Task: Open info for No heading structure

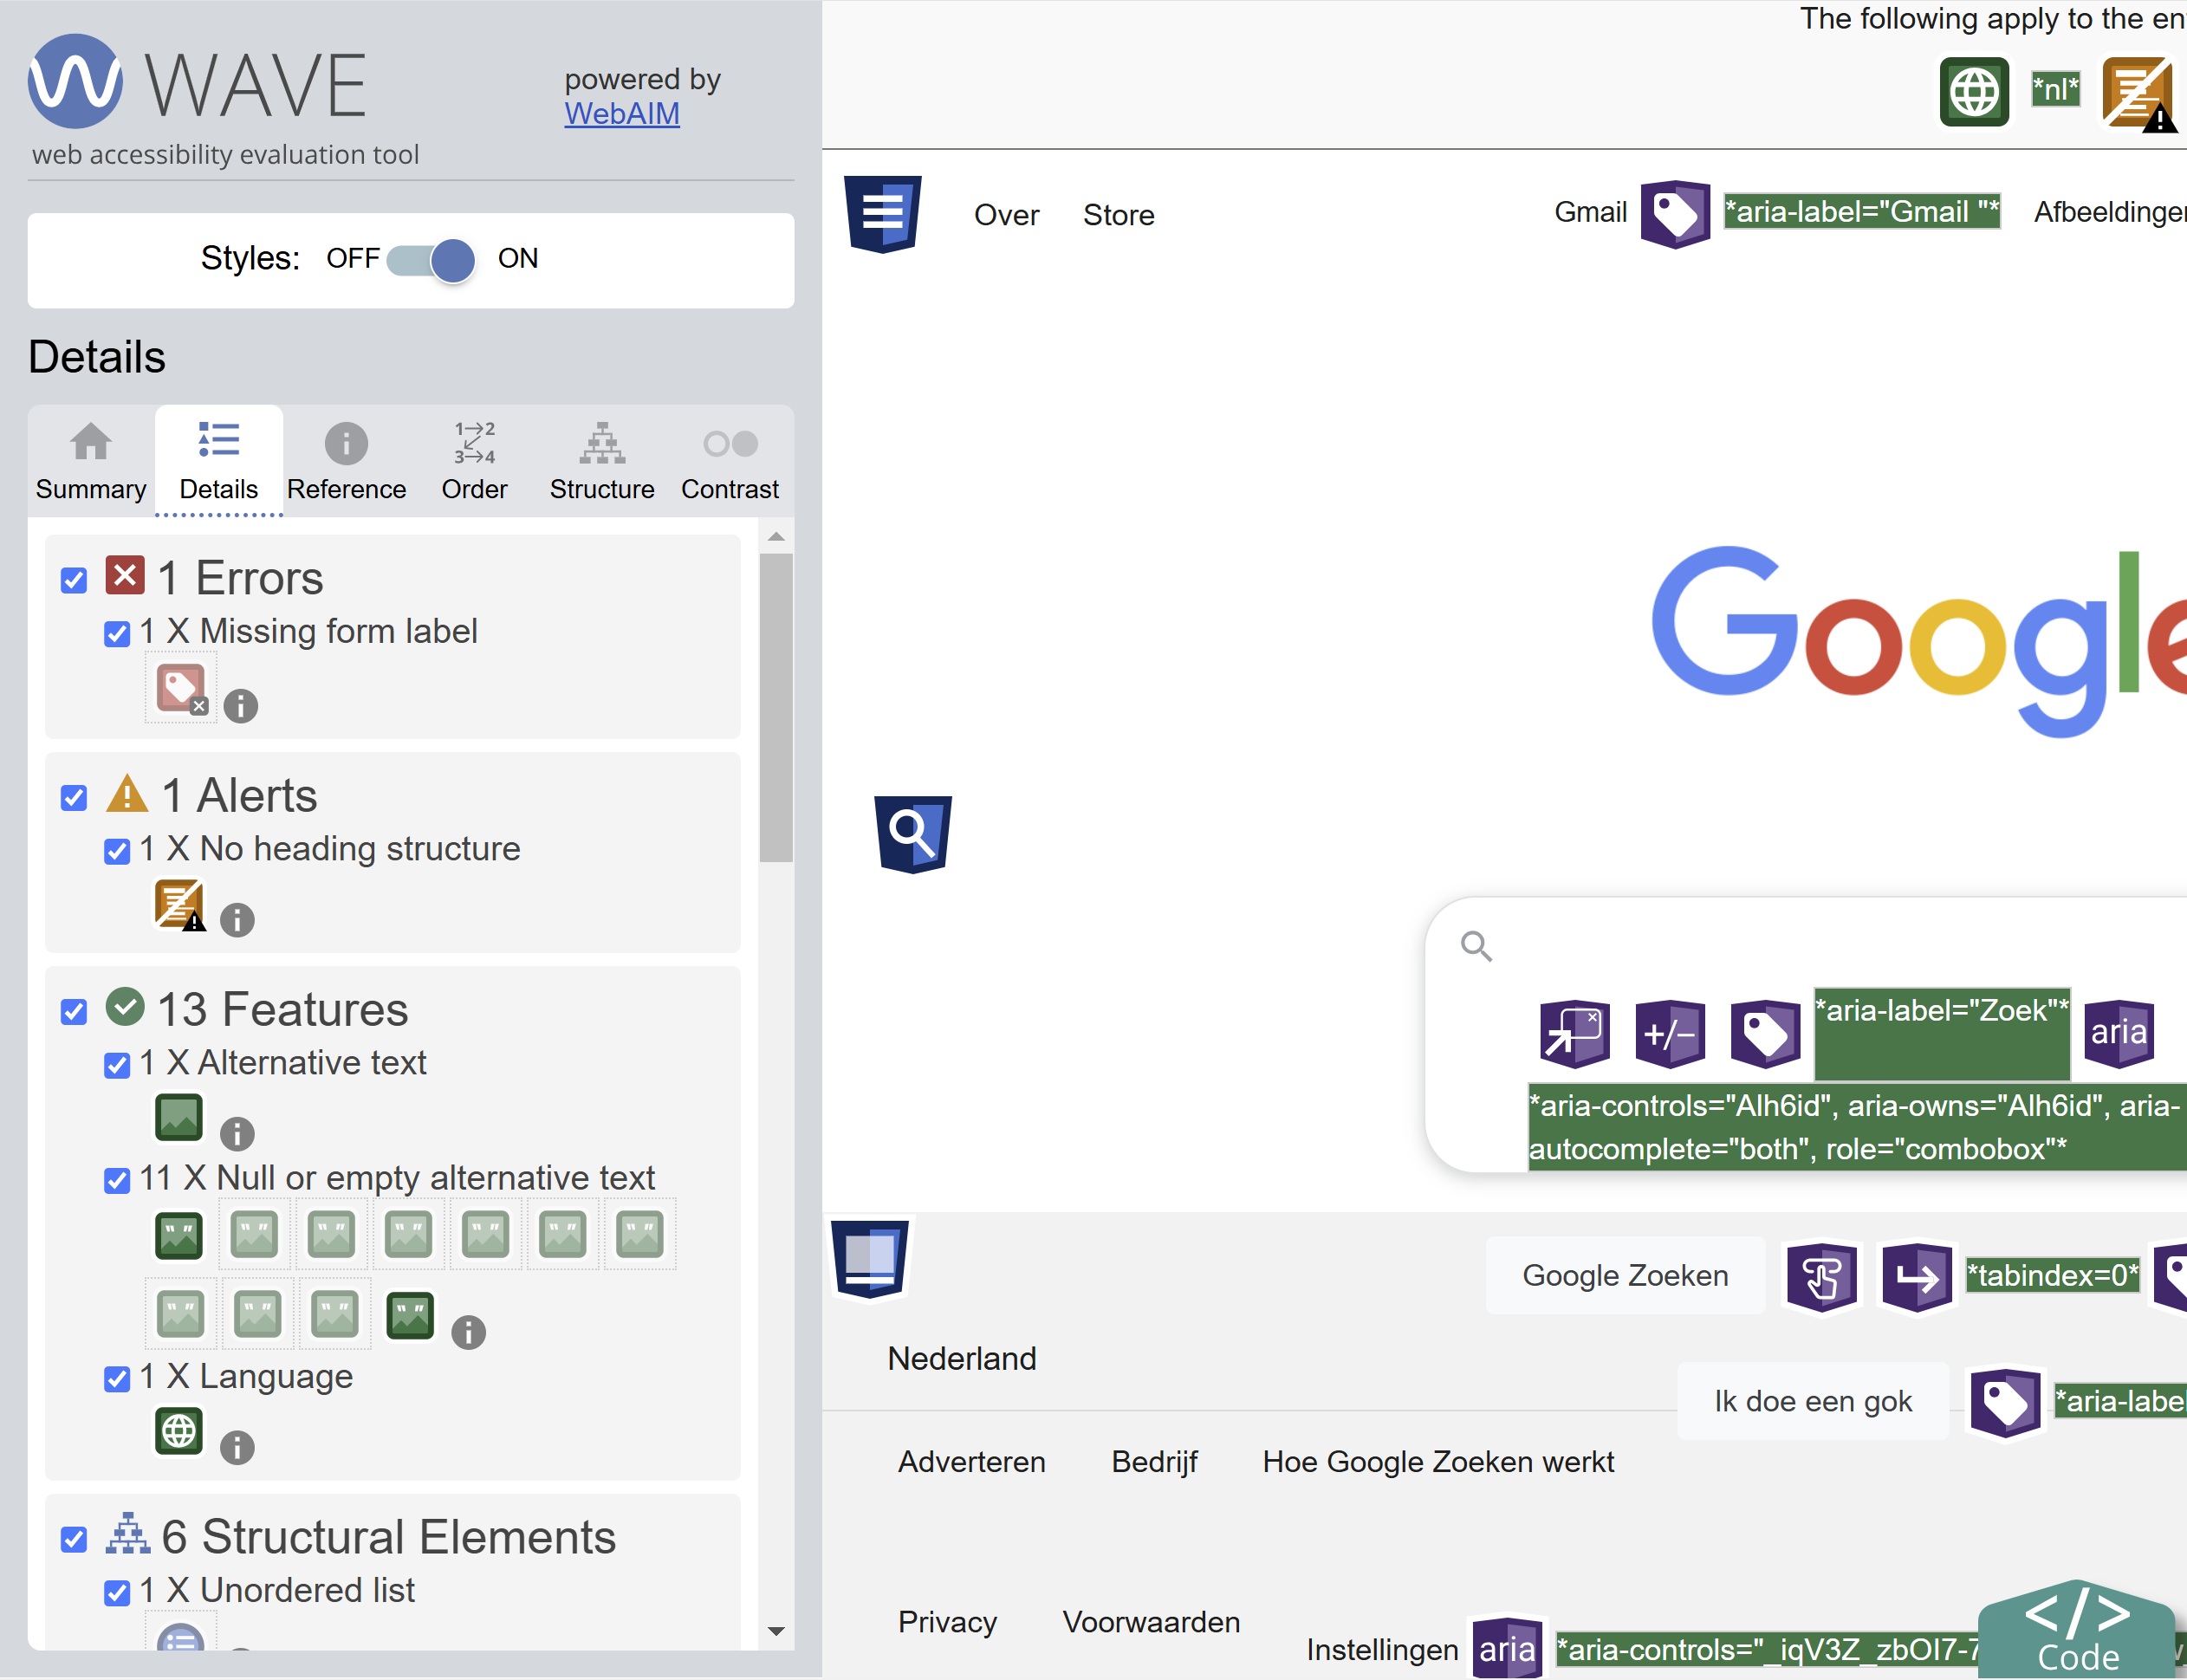Action: coord(237,920)
